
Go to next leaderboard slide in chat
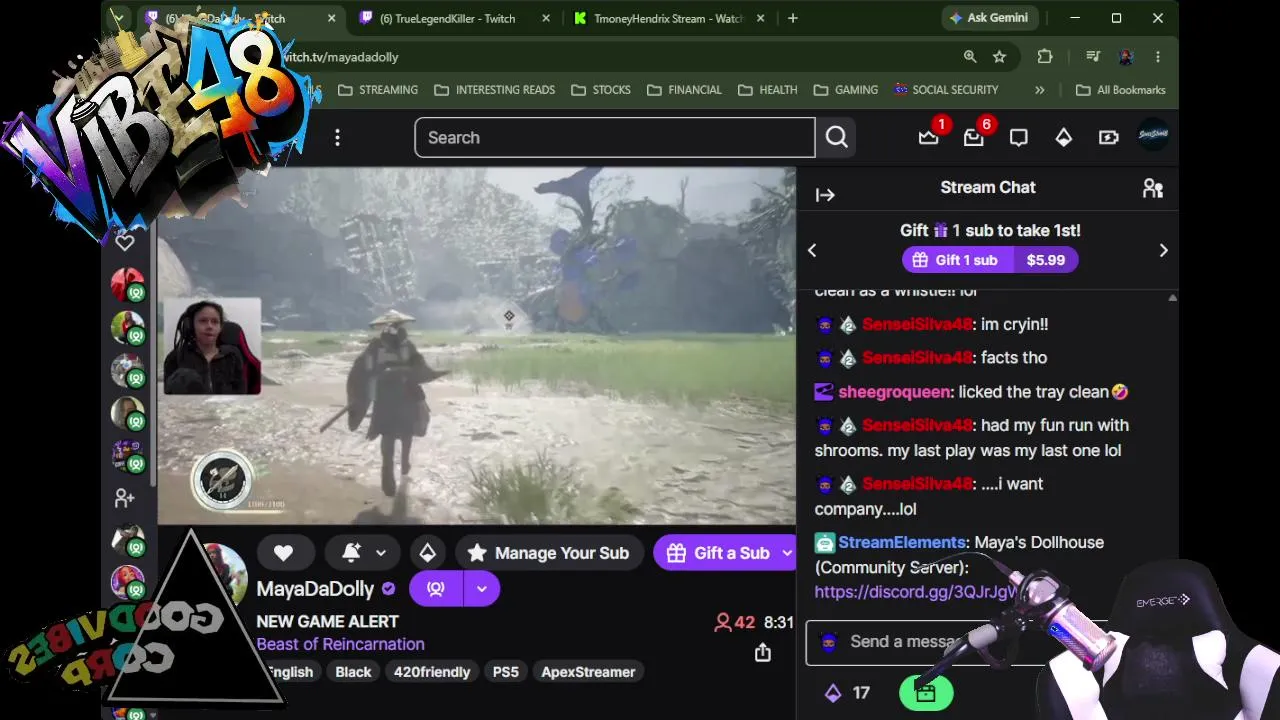click(1163, 250)
